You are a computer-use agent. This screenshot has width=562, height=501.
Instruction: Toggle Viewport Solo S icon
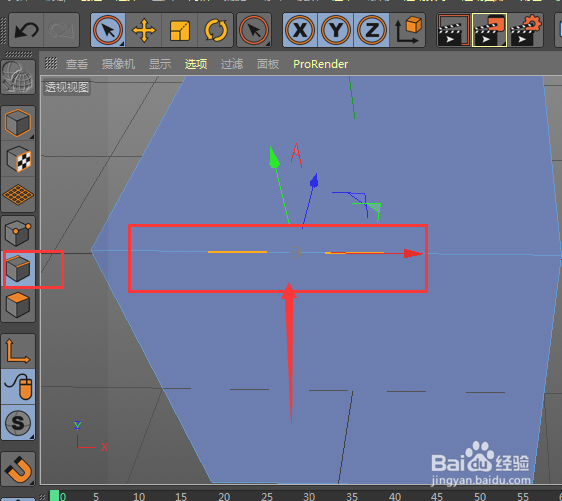[x=18, y=423]
